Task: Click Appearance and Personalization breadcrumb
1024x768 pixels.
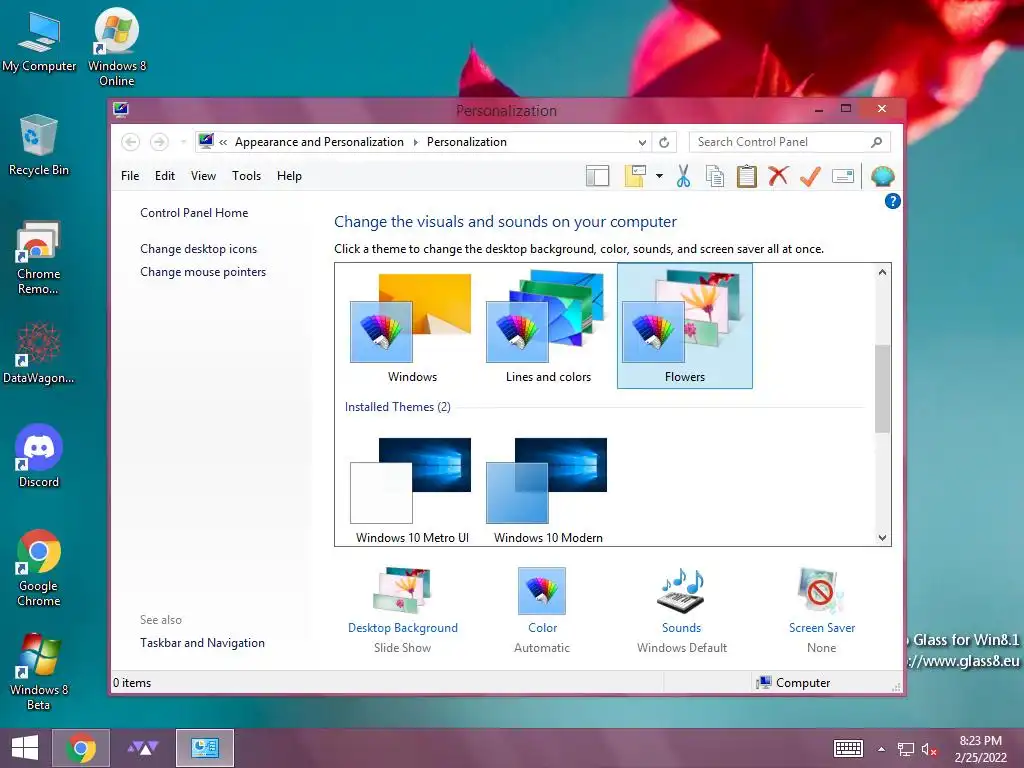Action: [319, 142]
